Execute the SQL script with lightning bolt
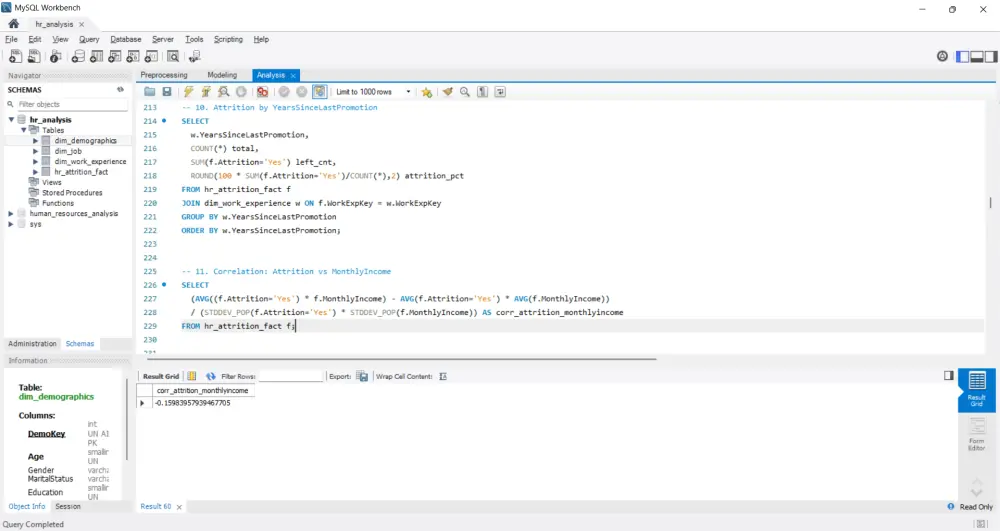 tap(188, 92)
